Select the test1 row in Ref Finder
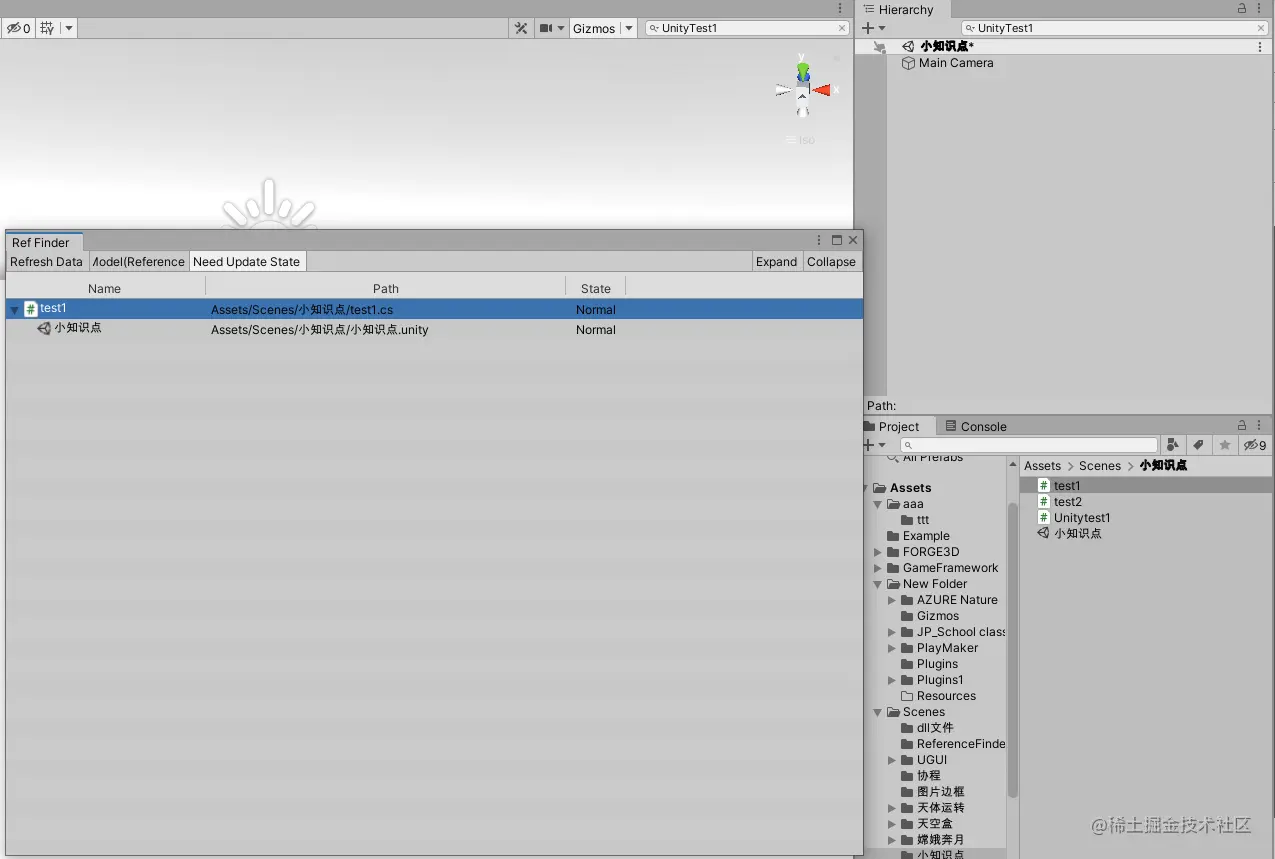 (434, 309)
